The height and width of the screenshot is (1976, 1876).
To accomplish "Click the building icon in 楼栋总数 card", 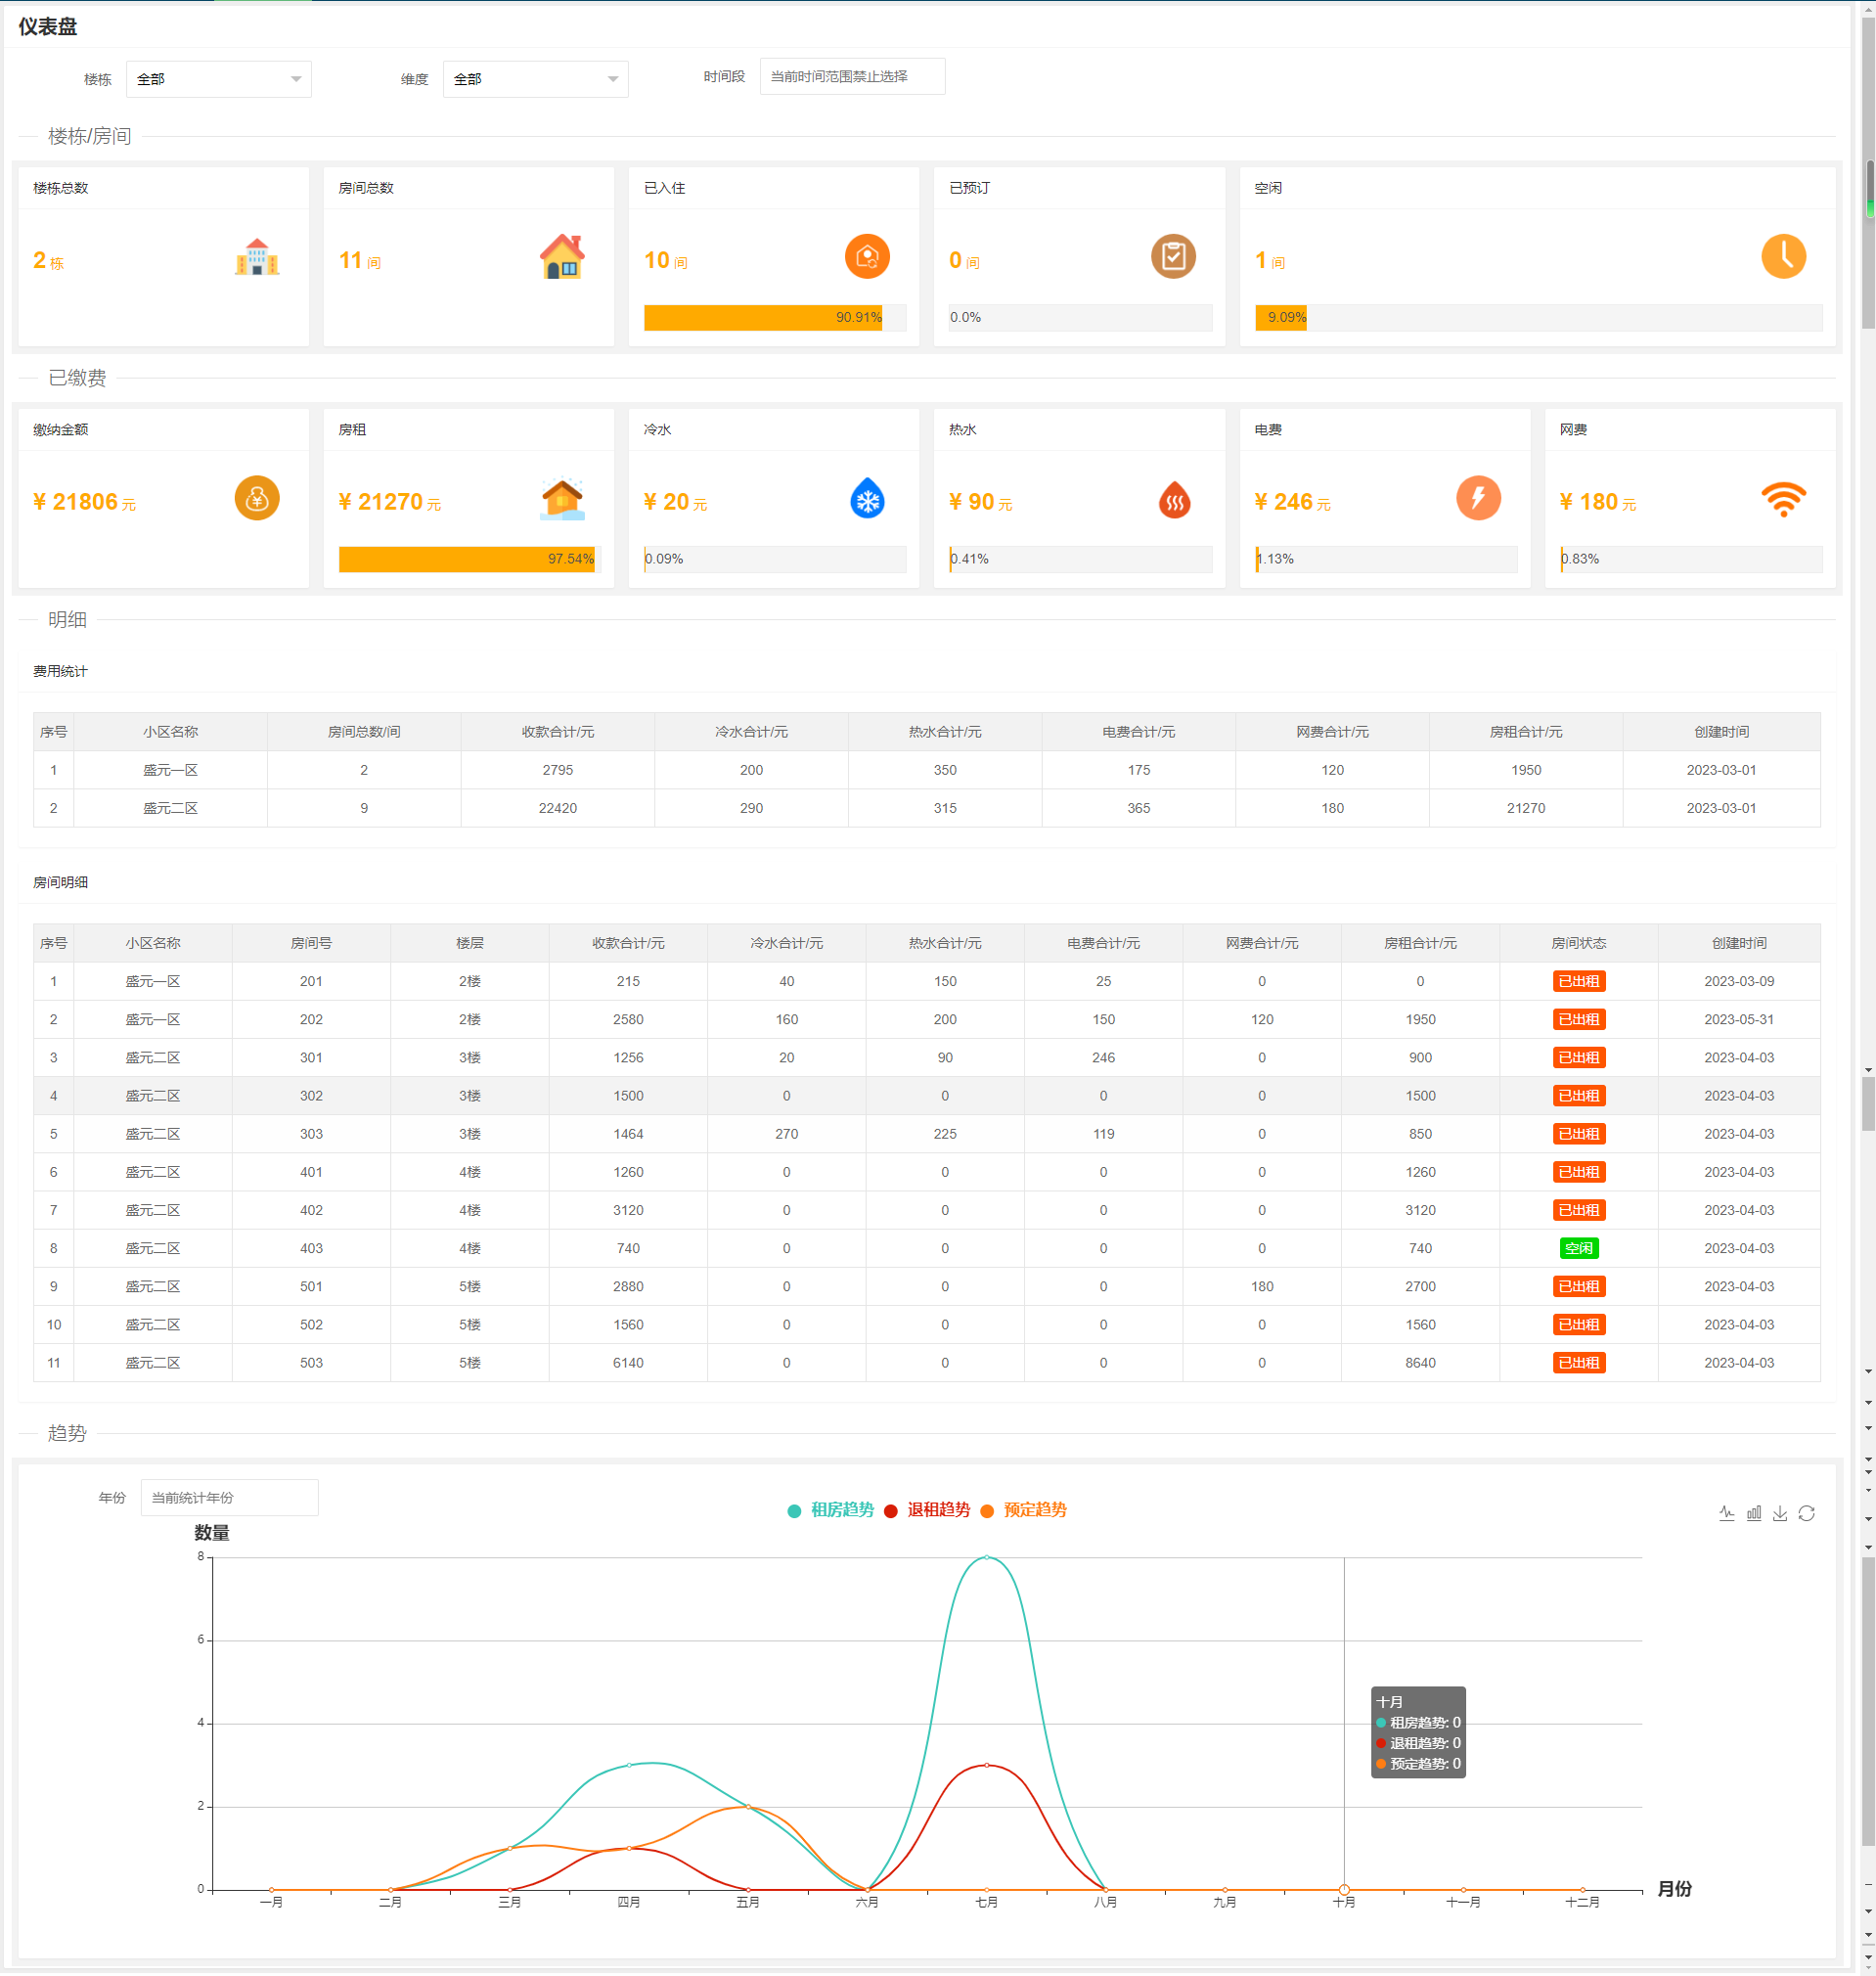I will point(257,256).
